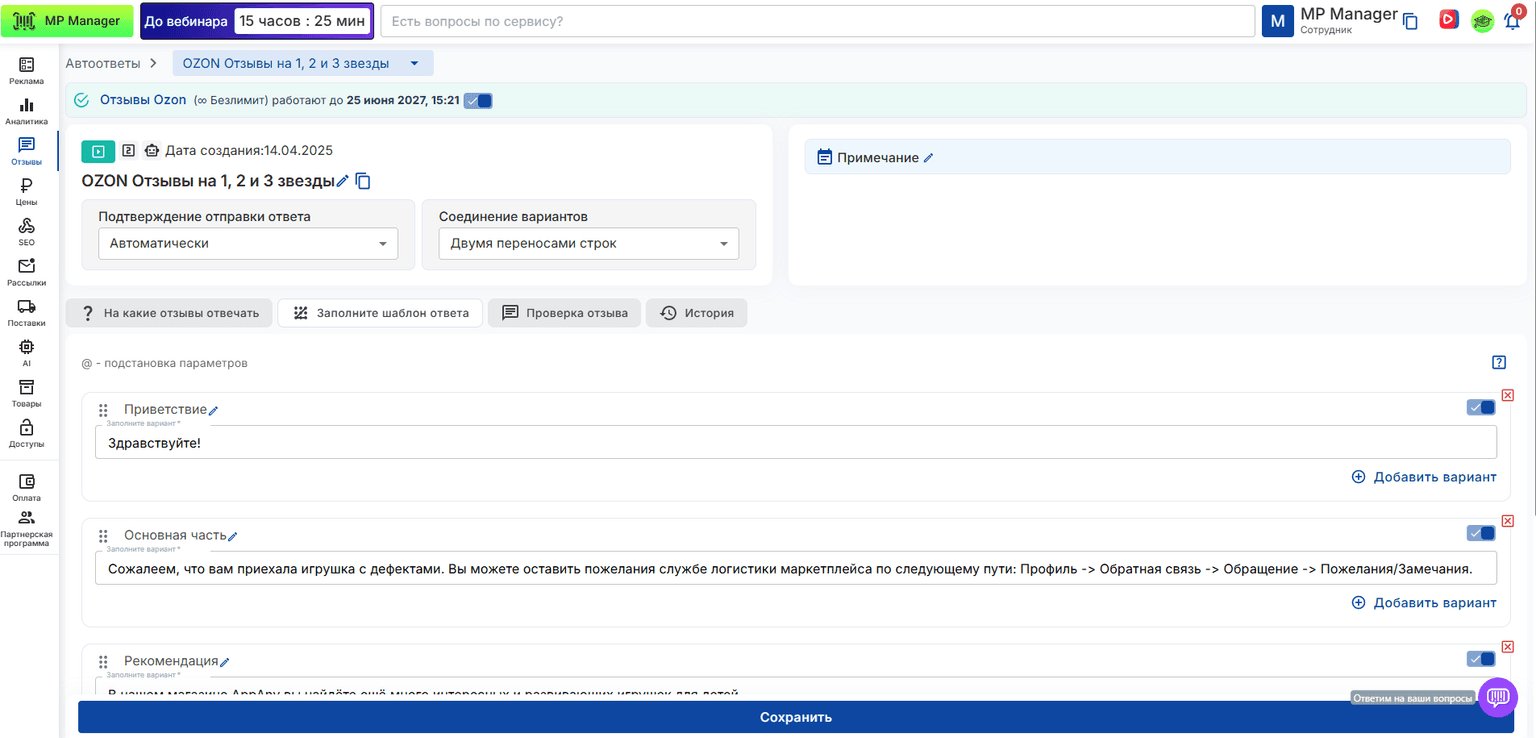Click the Сохранить button
The image size is (1536, 738).
point(795,717)
